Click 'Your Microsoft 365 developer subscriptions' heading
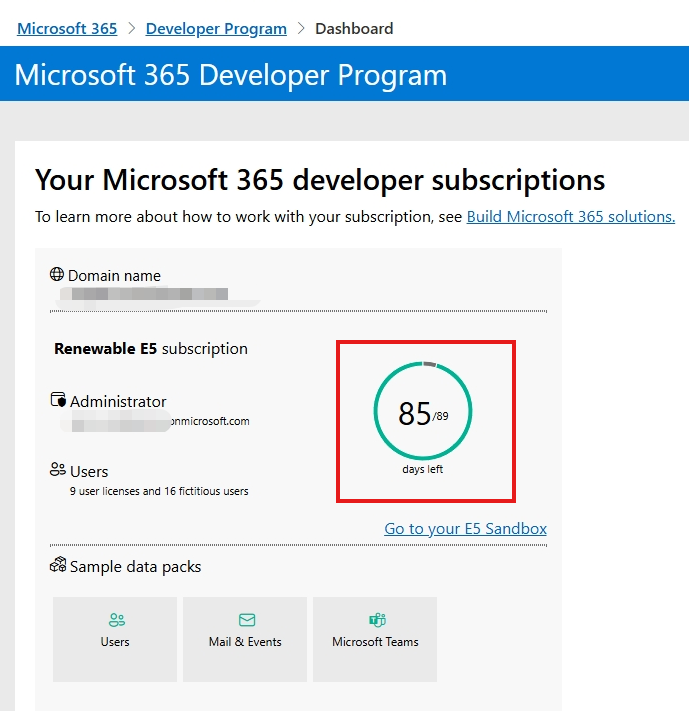Screen dimensions: 689x711 pyautogui.click(x=320, y=180)
